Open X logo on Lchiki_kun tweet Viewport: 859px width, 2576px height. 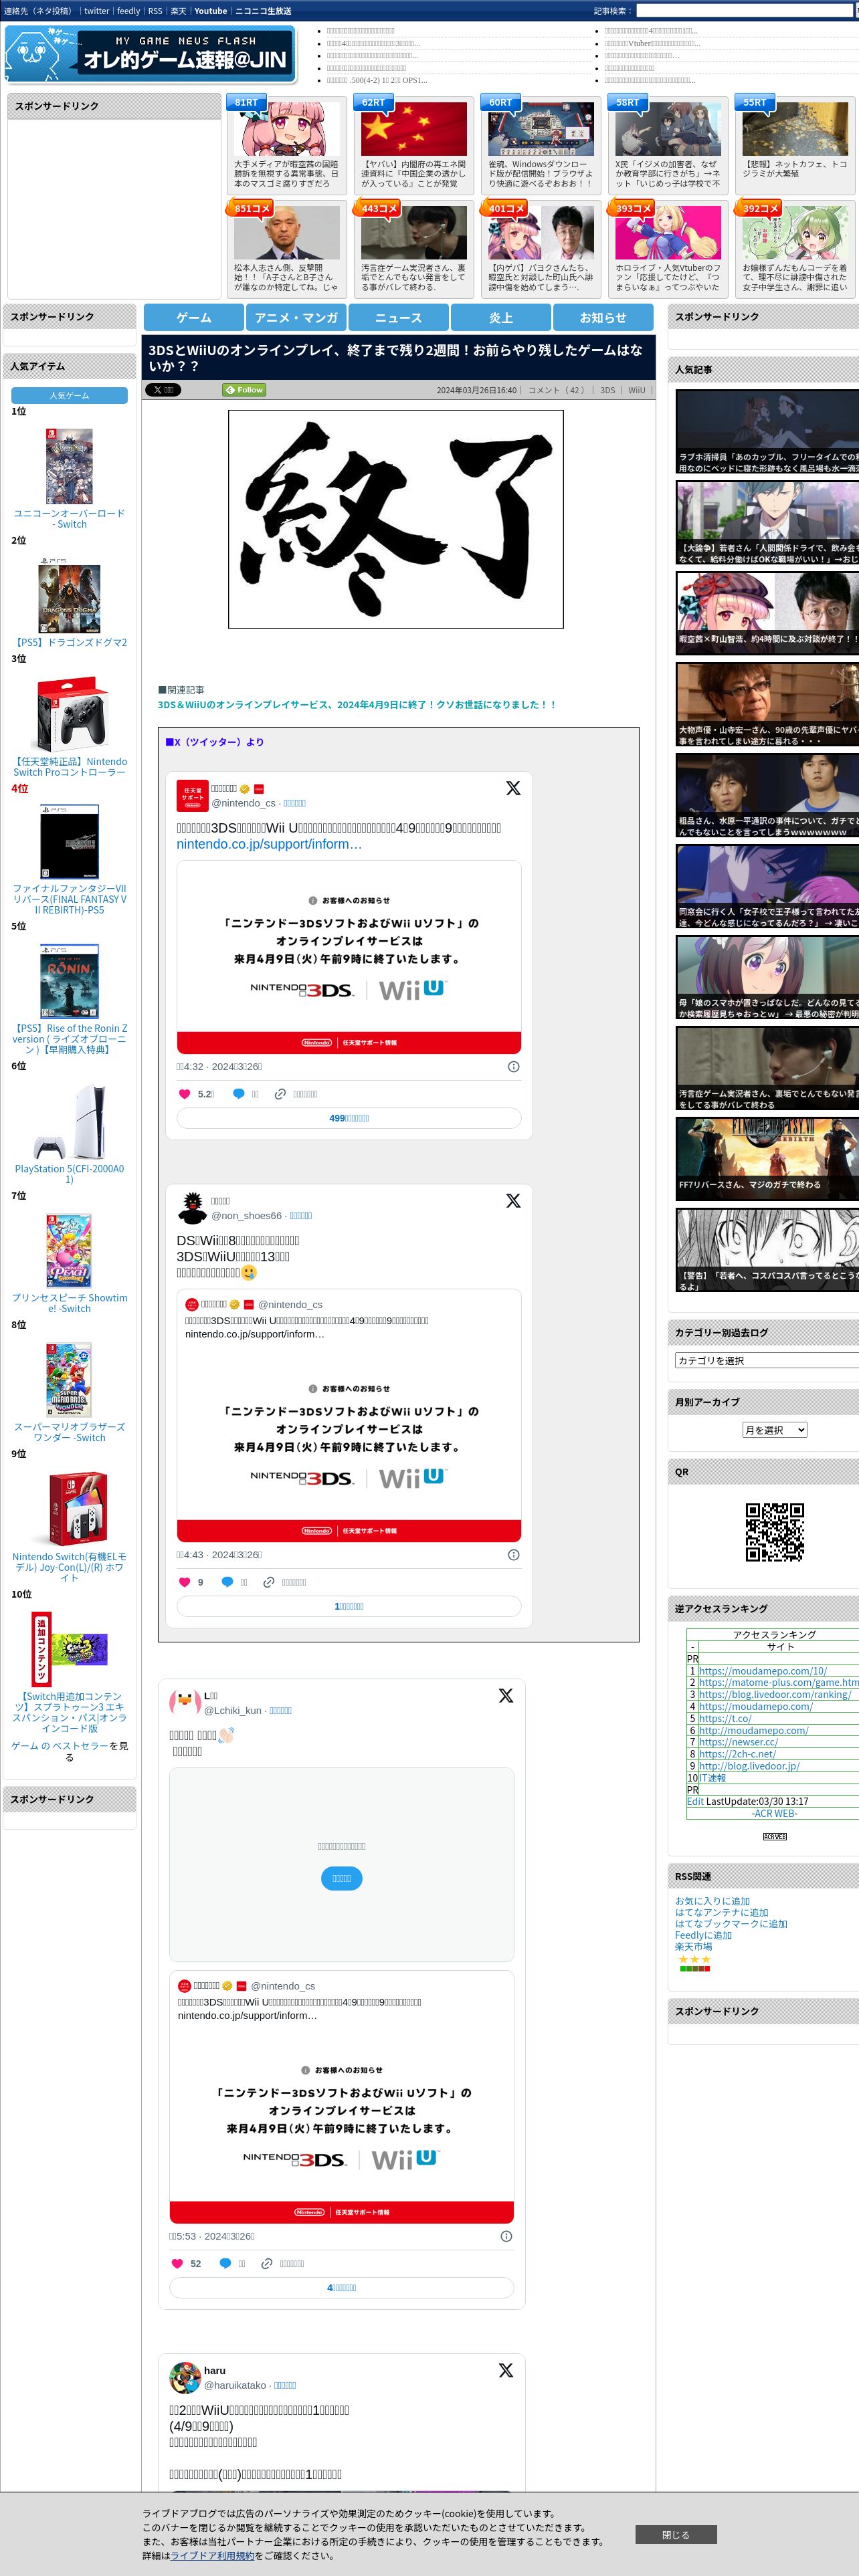click(506, 1695)
